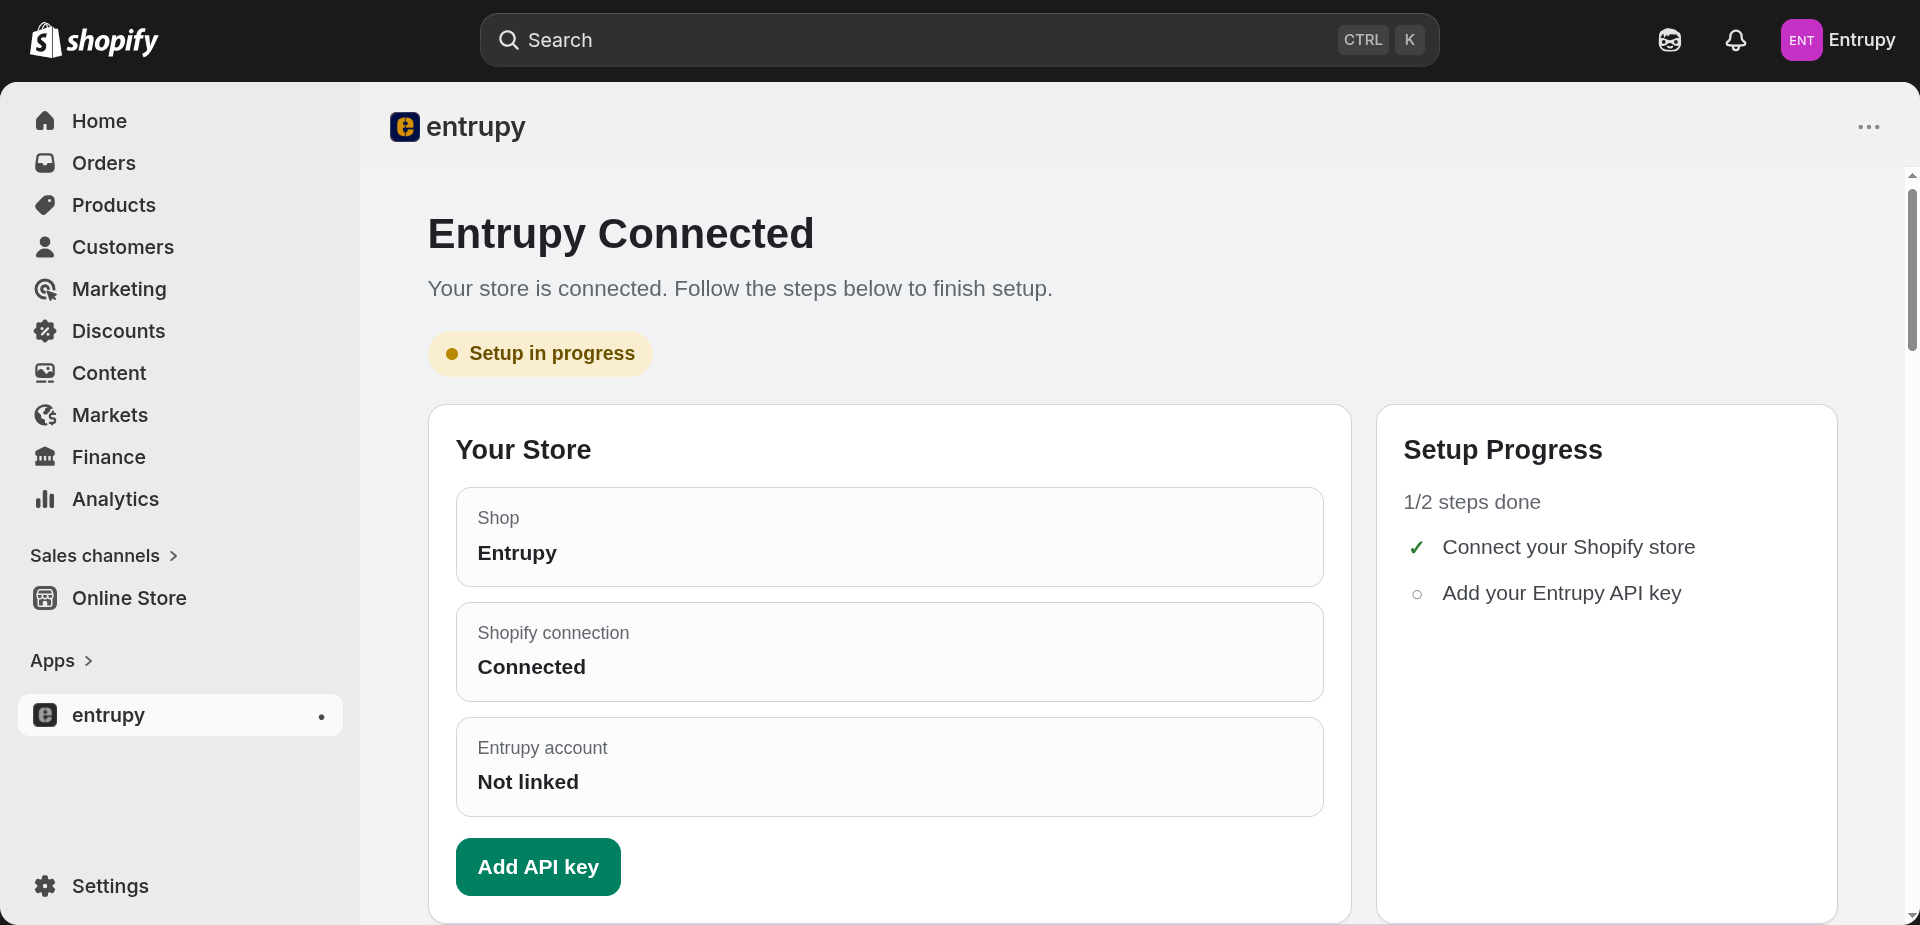Screen dimensions: 1920x925
Task: Click the Home icon in sidebar
Action: pos(45,121)
